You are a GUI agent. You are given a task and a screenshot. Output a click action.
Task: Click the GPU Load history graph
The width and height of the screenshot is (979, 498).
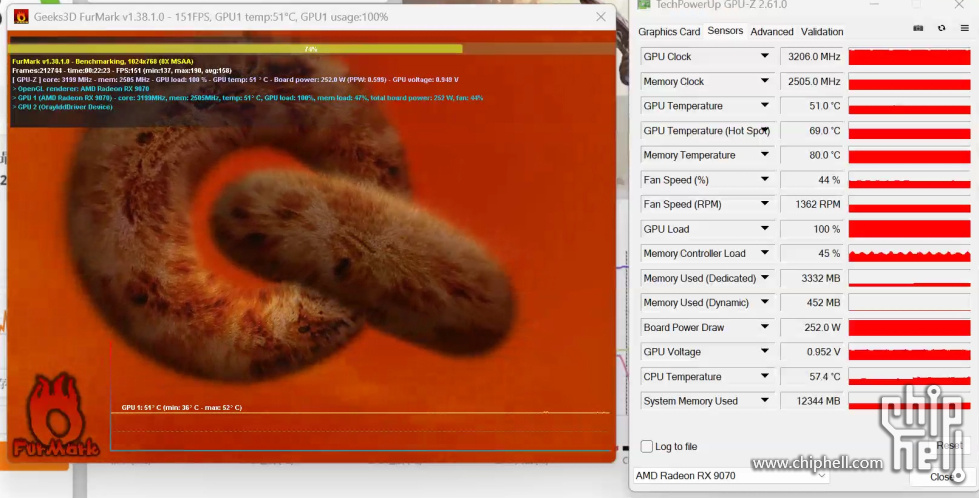coord(909,229)
